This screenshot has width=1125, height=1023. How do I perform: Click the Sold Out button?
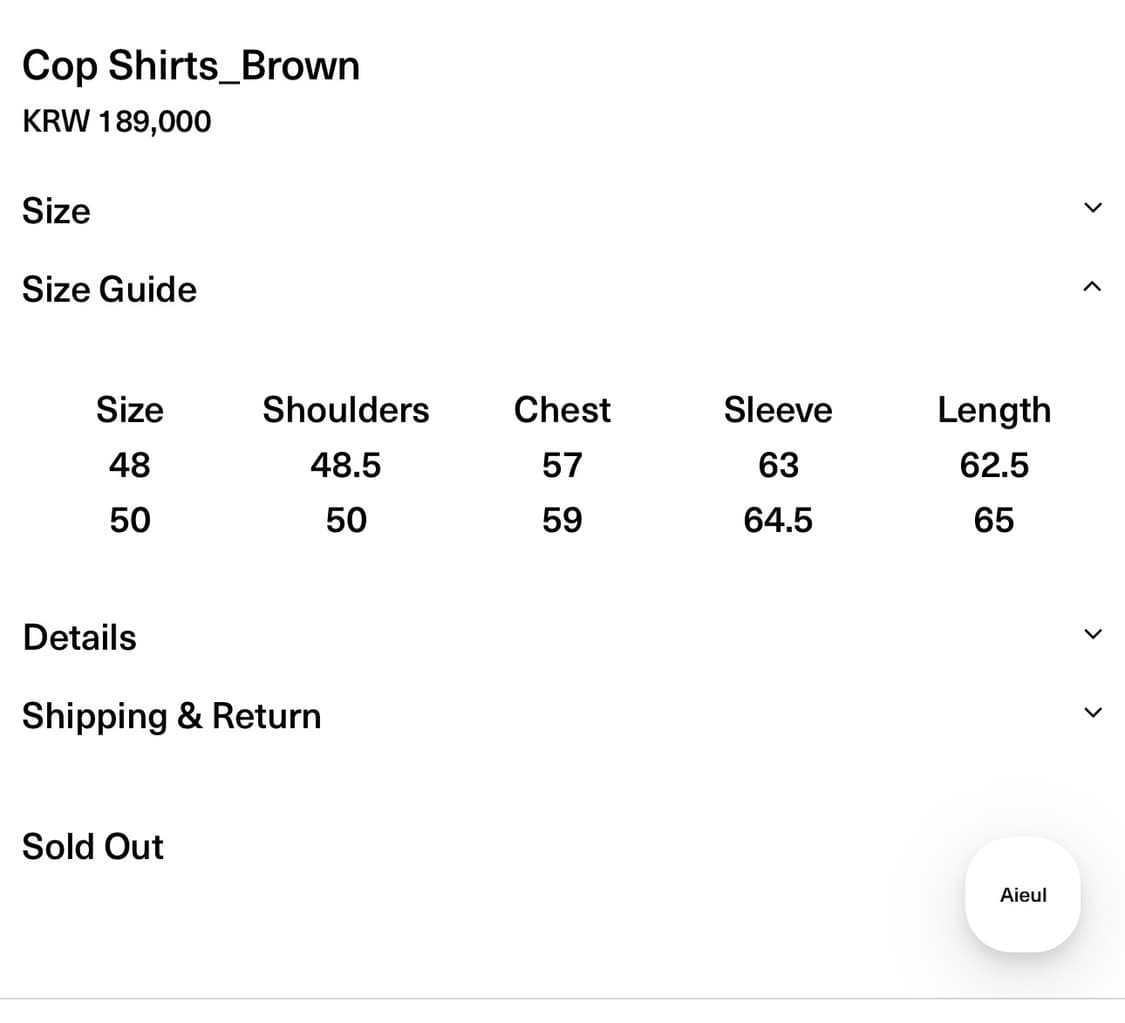[x=93, y=846]
